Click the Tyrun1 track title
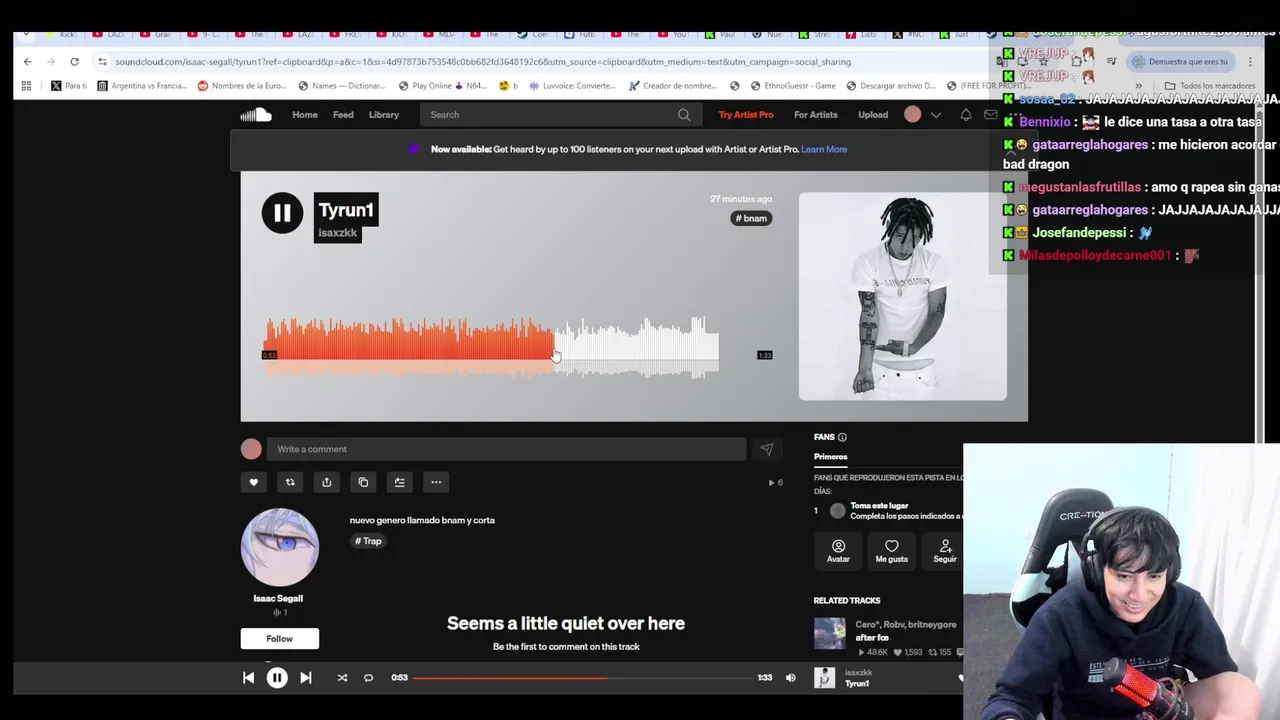The height and width of the screenshot is (720, 1280). point(346,210)
